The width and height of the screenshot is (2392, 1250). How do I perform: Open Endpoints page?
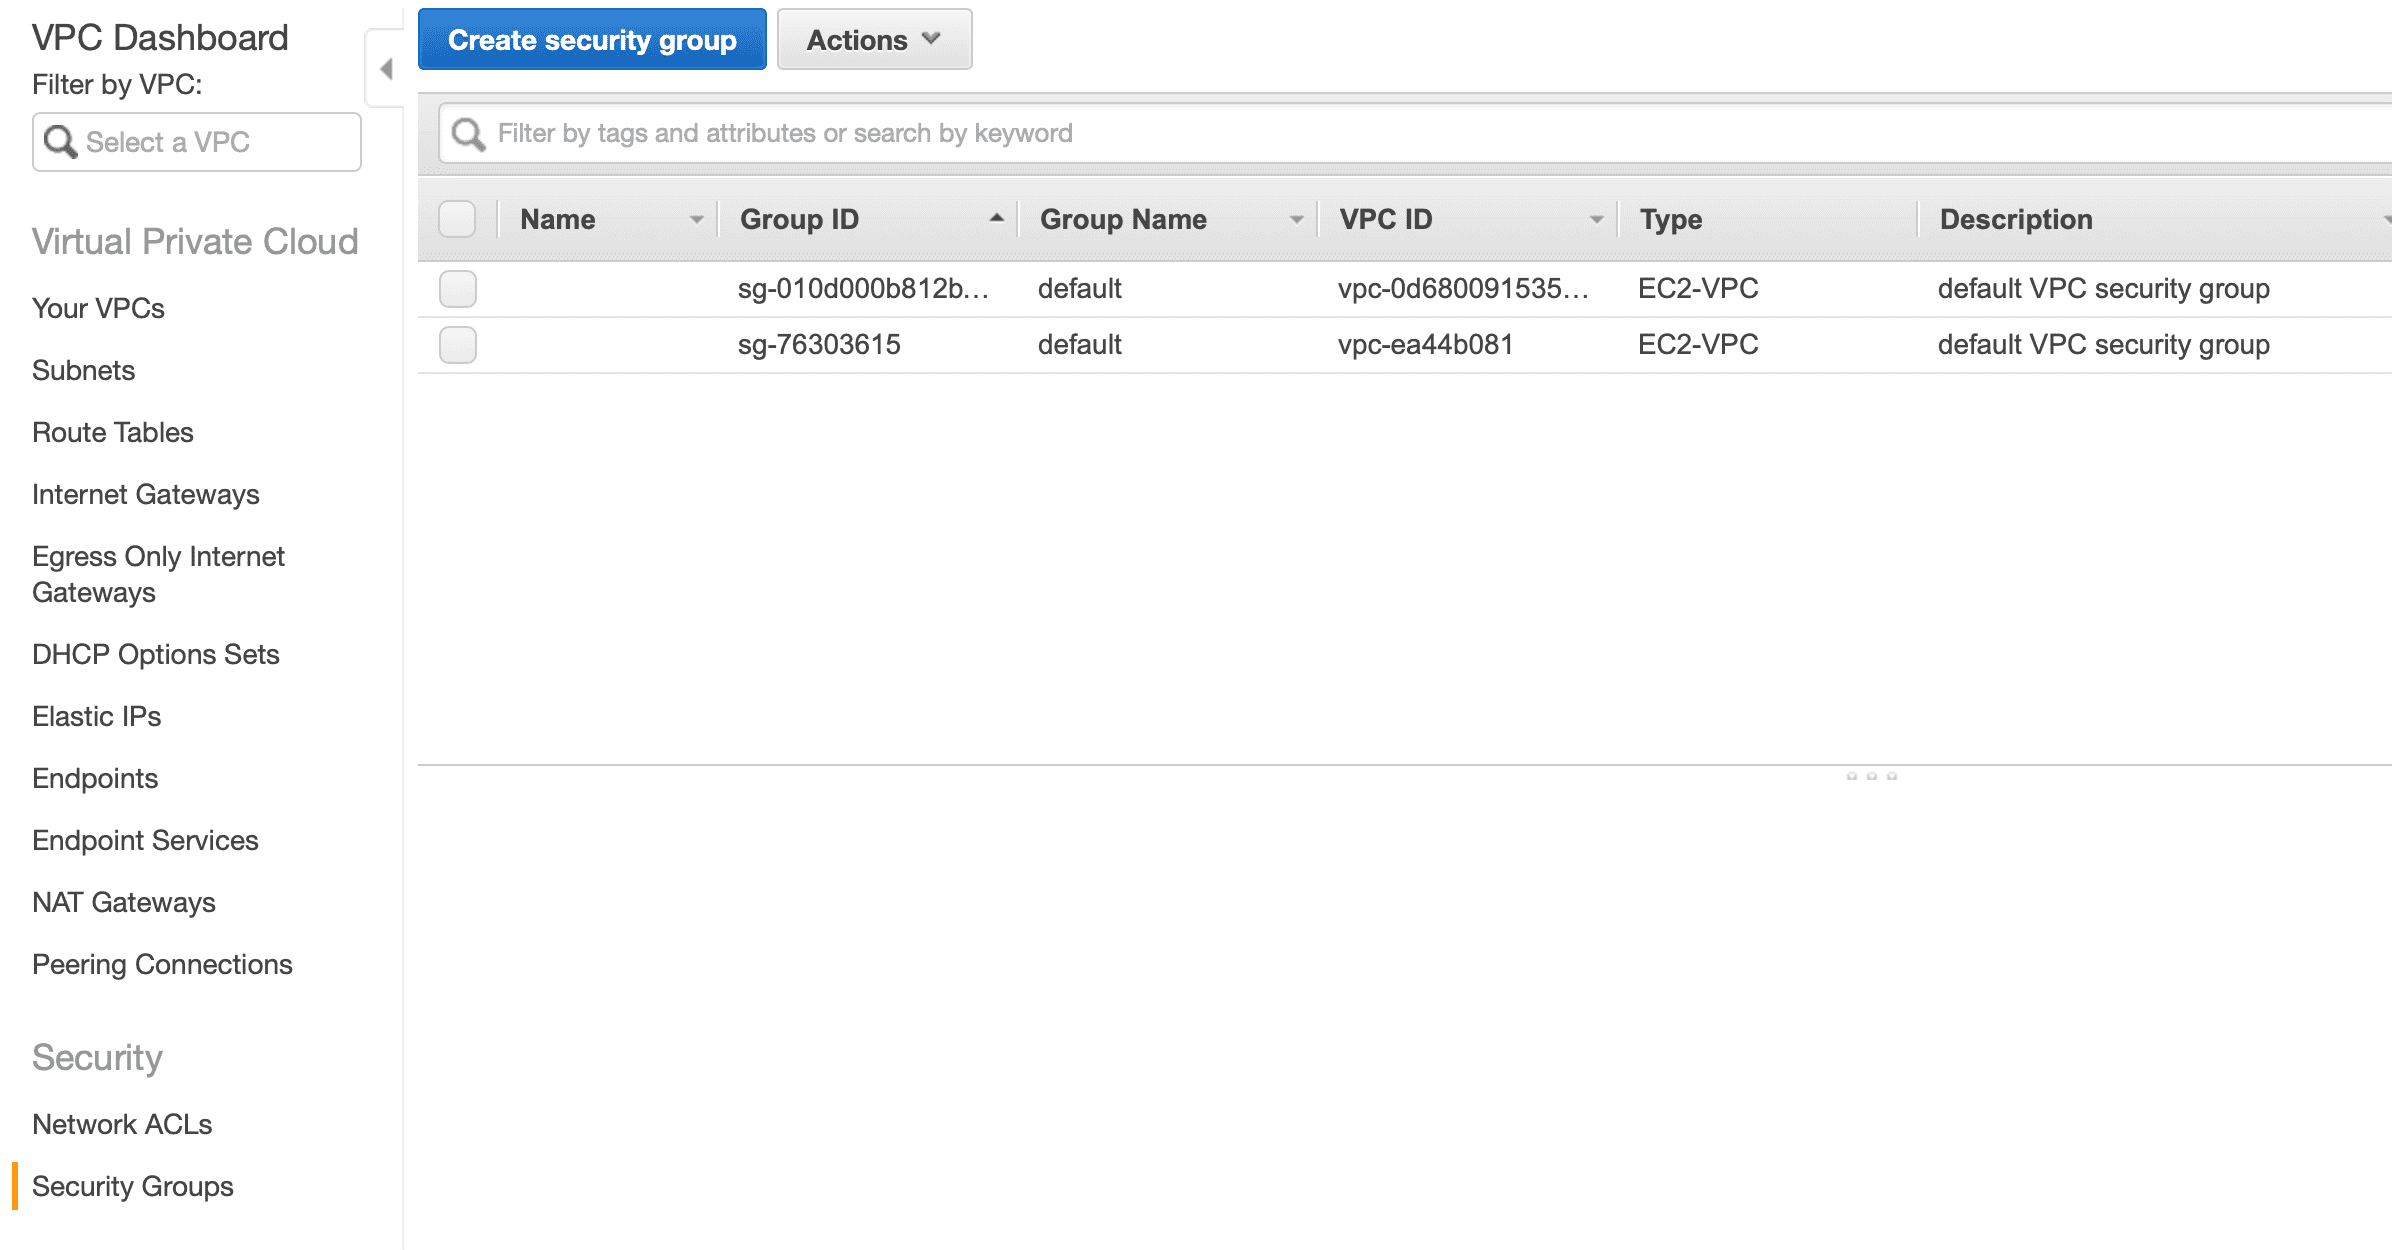[x=95, y=778]
